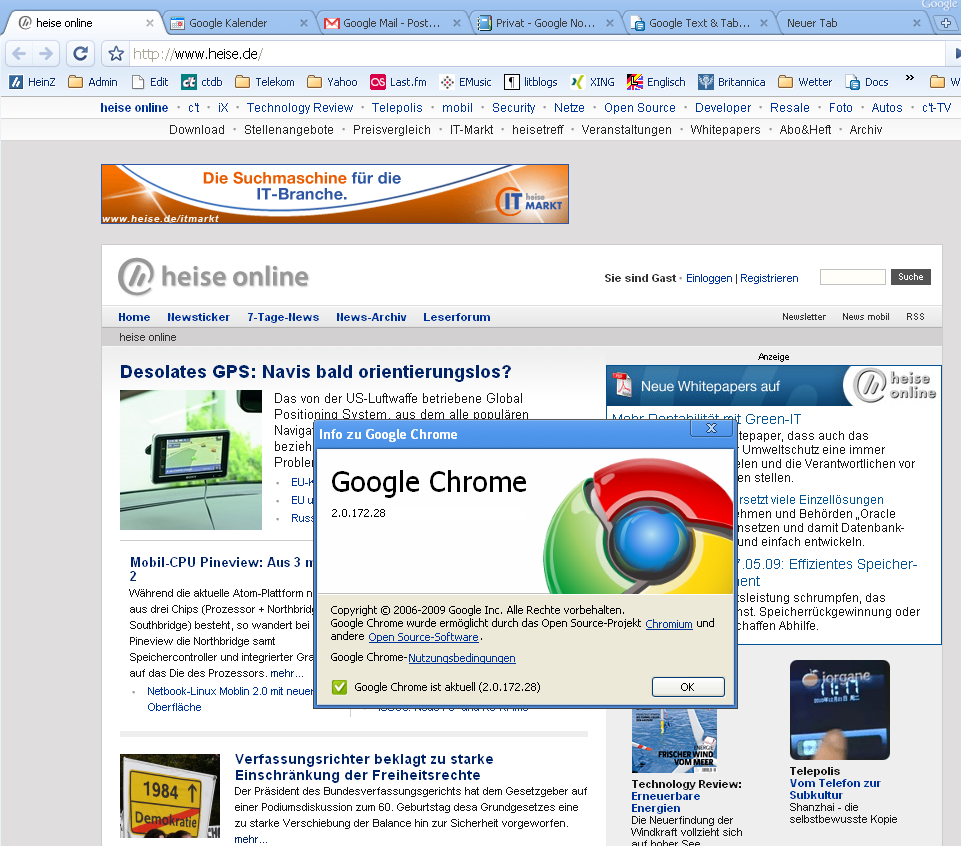This screenshot has height=846, width=961.
Task: Open the Einloggen link
Action: click(x=708, y=278)
